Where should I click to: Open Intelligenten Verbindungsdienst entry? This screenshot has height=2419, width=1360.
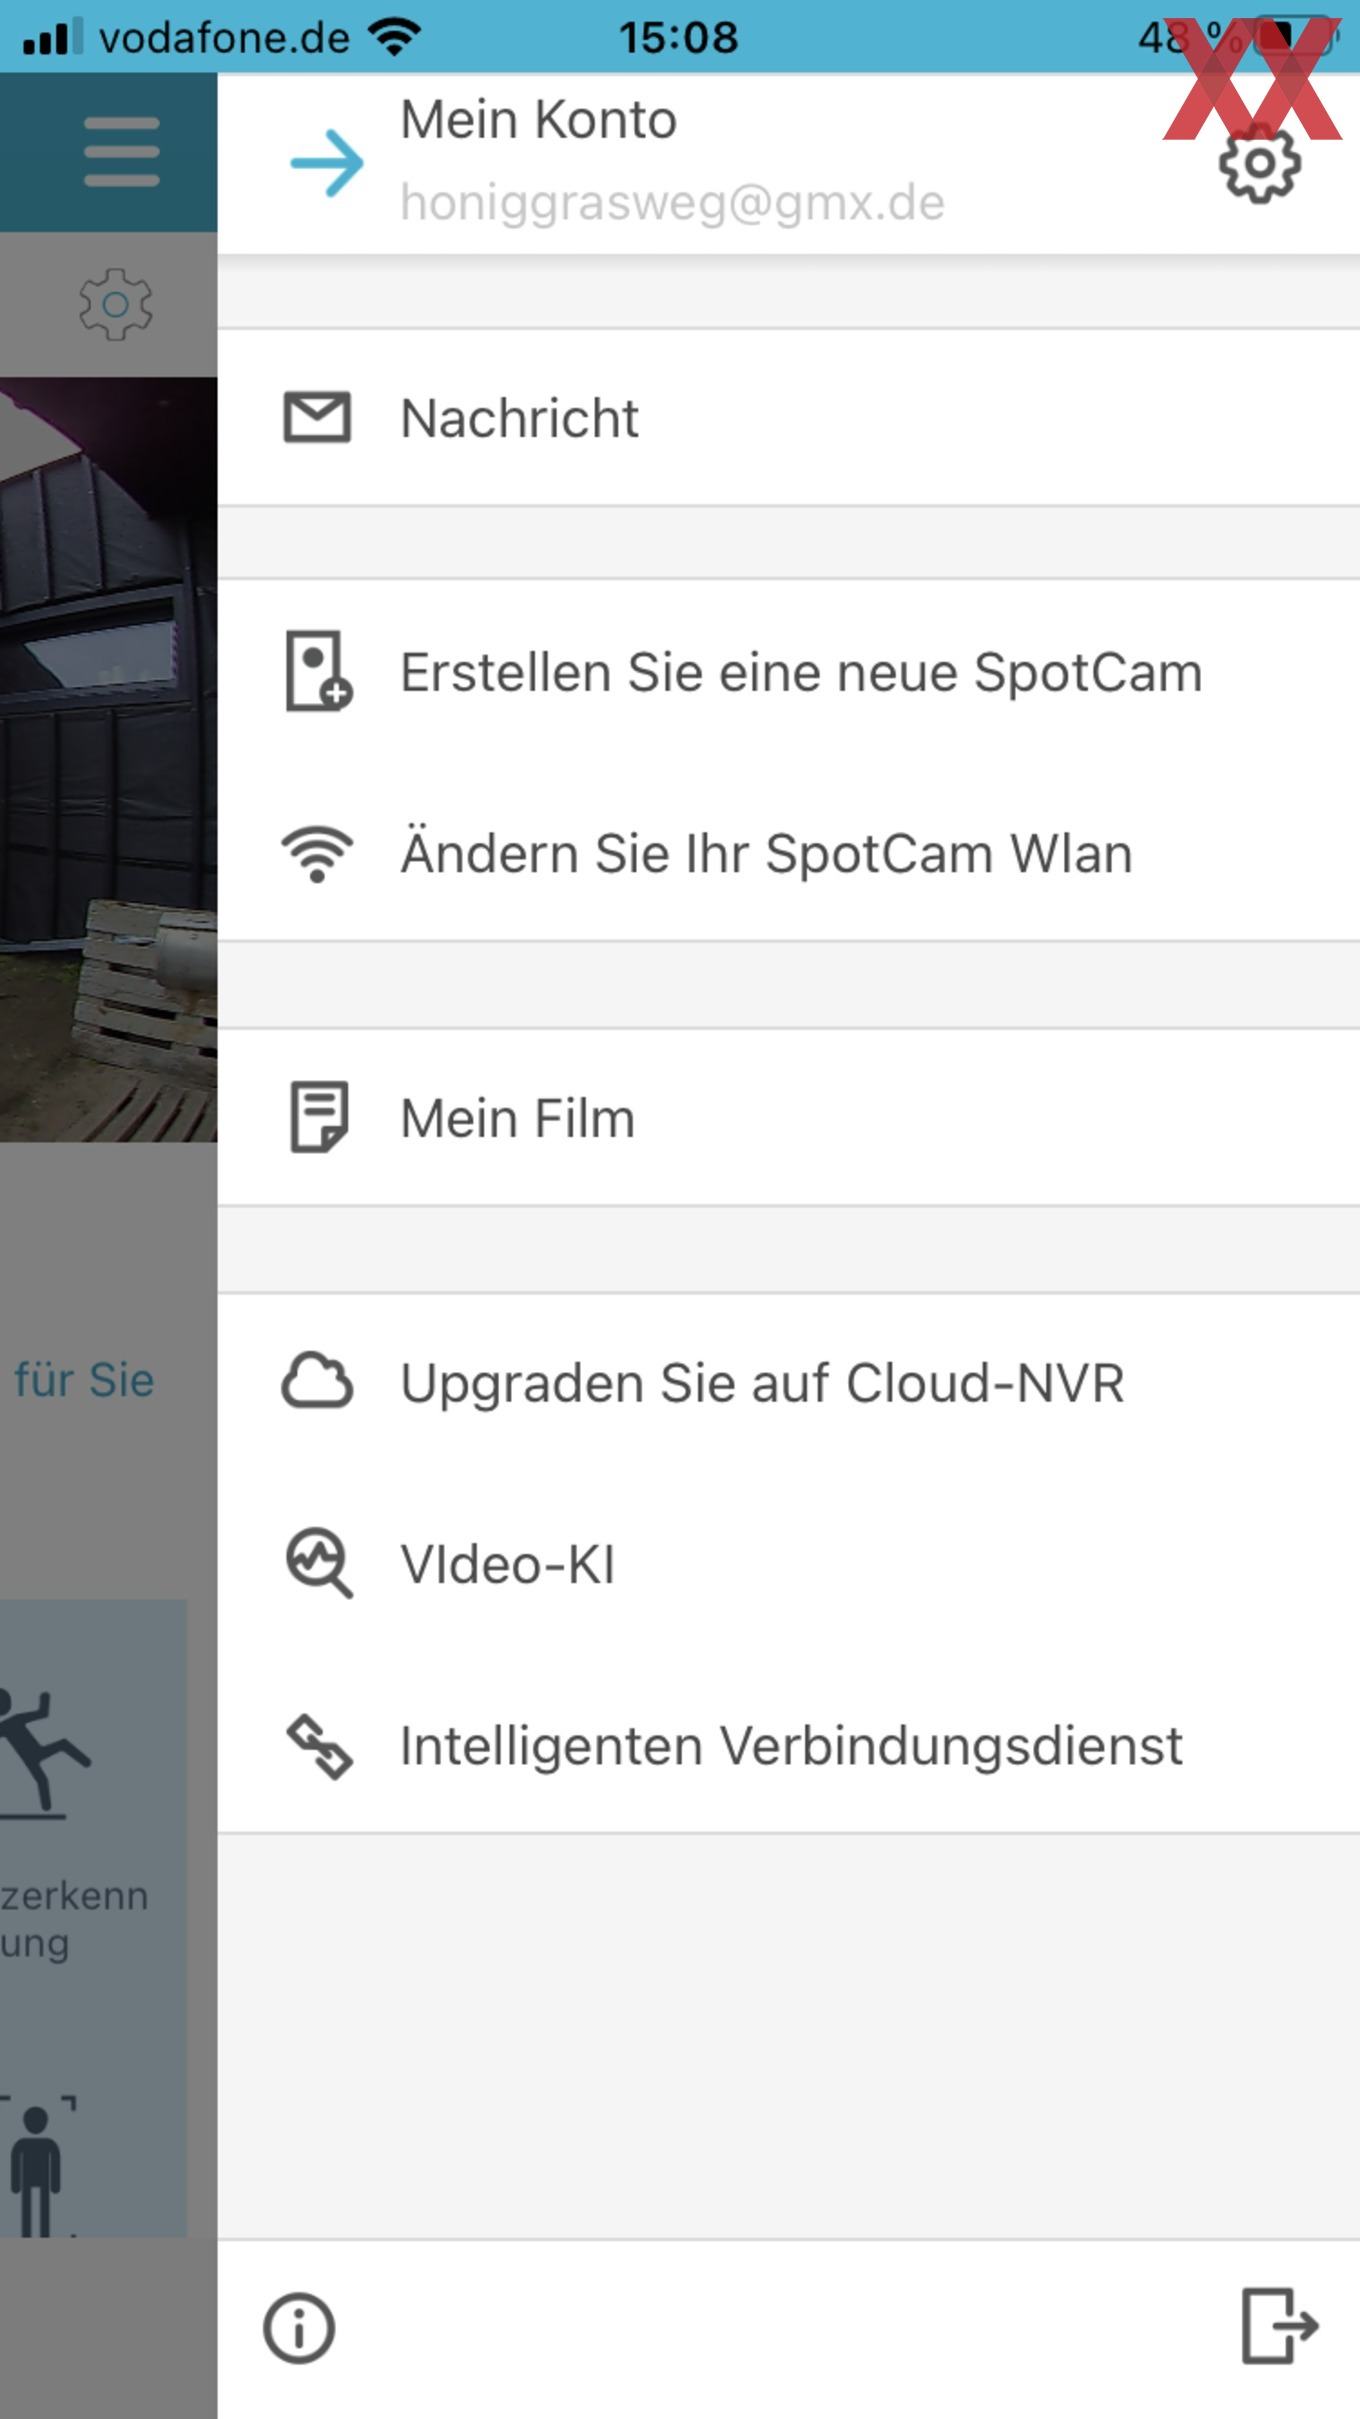[789, 1746]
